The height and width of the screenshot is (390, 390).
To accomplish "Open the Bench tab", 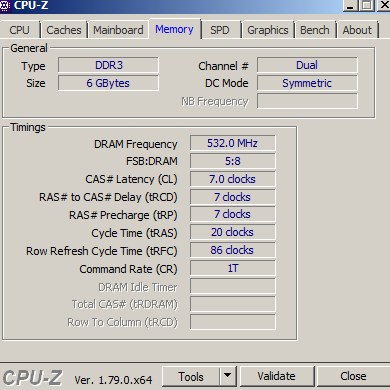I will coord(315,30).
